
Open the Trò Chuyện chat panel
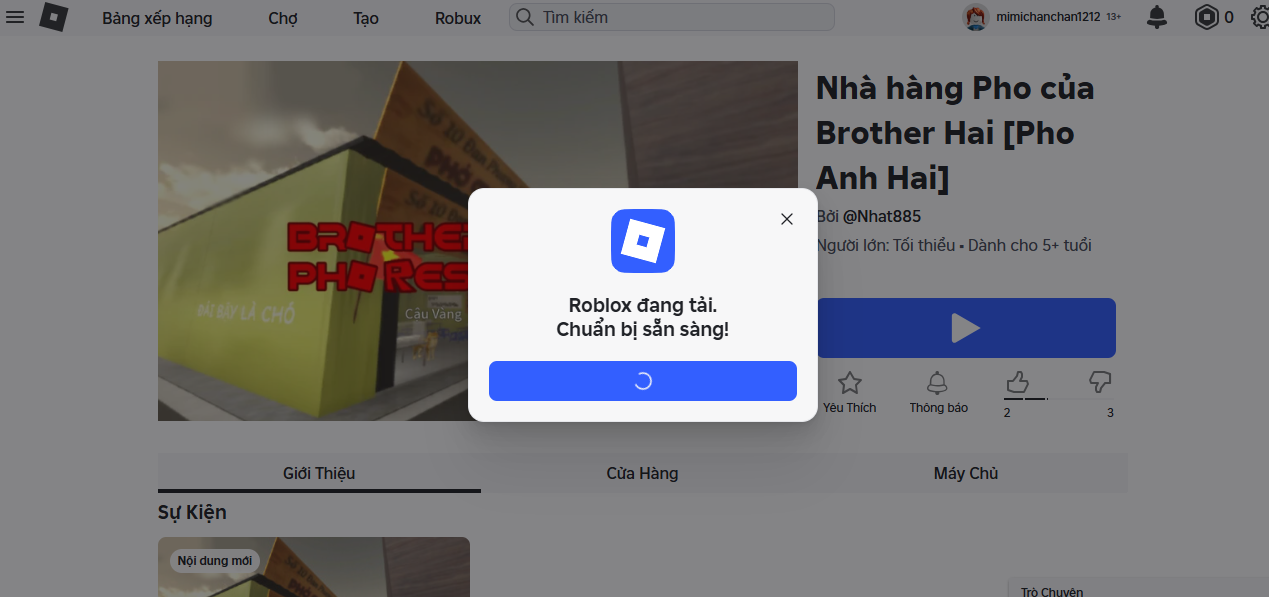point(1051,590)
